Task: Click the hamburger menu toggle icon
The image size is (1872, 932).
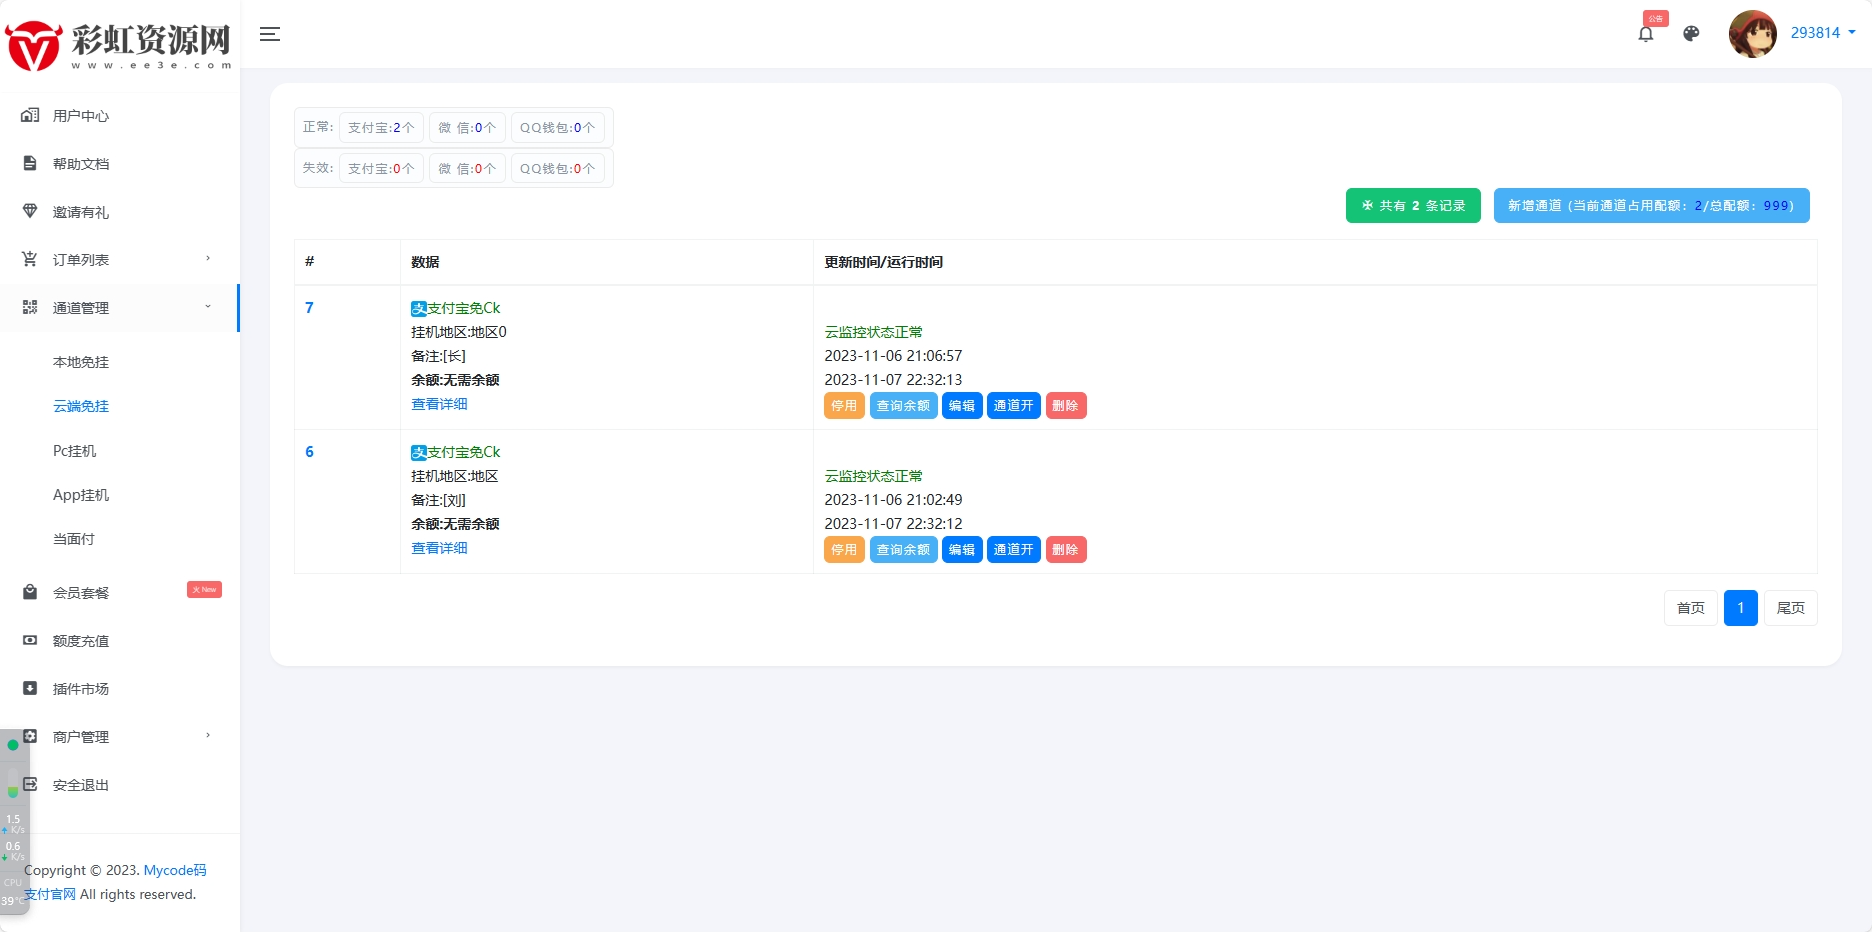Action: [x=269, y=34]
